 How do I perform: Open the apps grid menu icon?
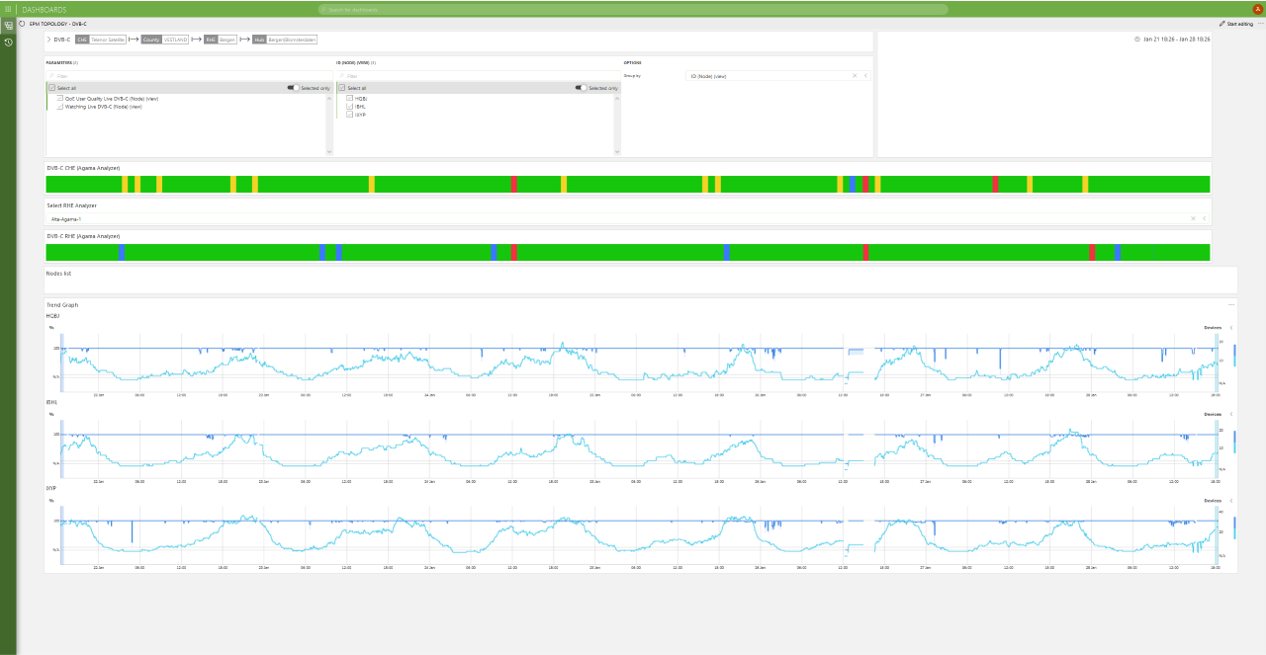pyautogui.click(x=8, y=9)
